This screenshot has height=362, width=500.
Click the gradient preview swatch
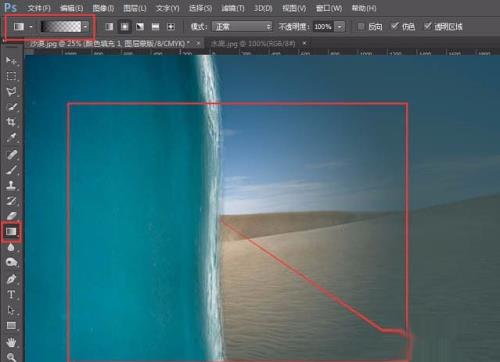[x=61, y=27]
